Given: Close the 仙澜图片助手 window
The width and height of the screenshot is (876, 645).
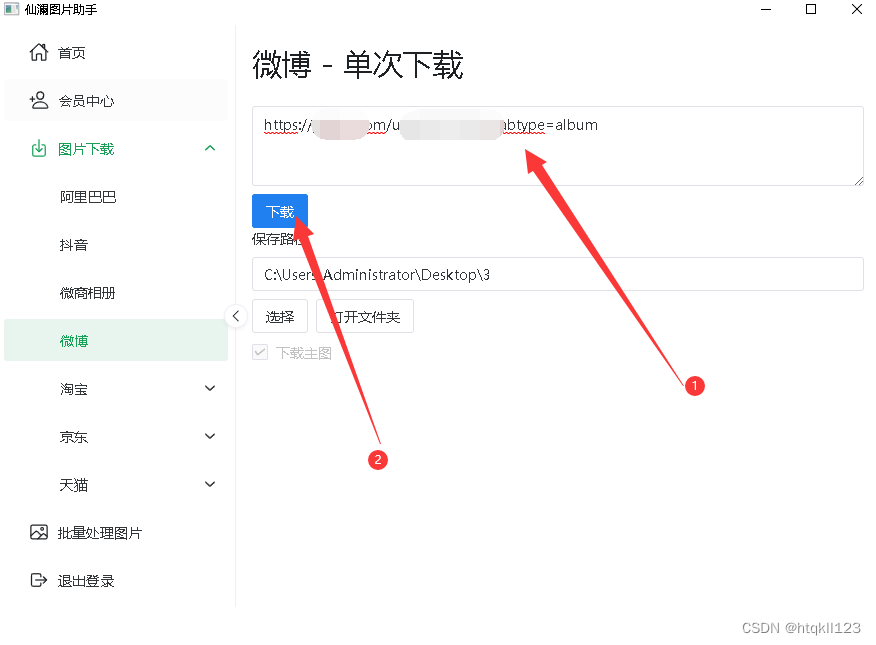Looking at the screenshot, I should [x=856, y=9].
